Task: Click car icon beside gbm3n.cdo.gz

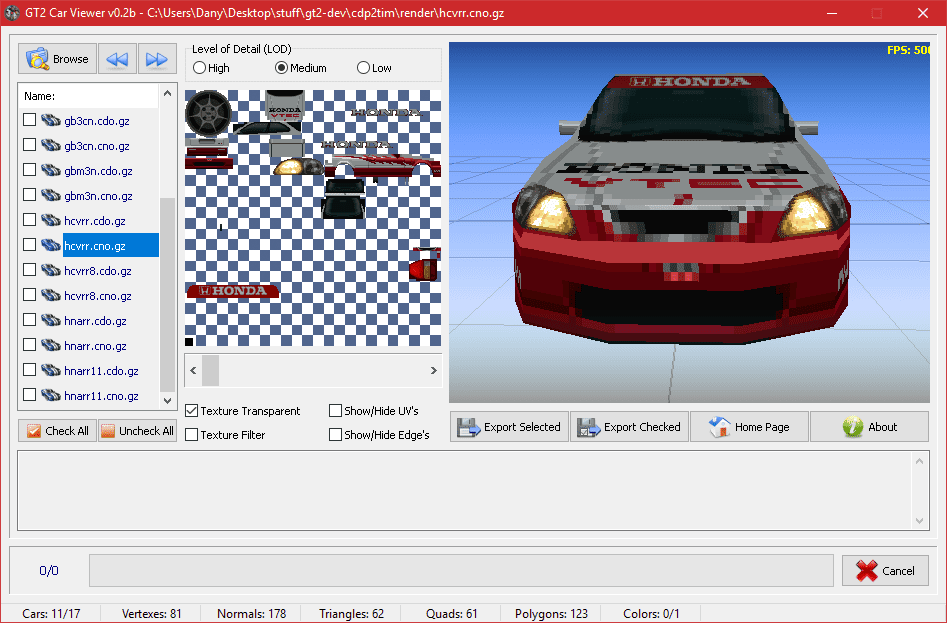Action: 51,170
